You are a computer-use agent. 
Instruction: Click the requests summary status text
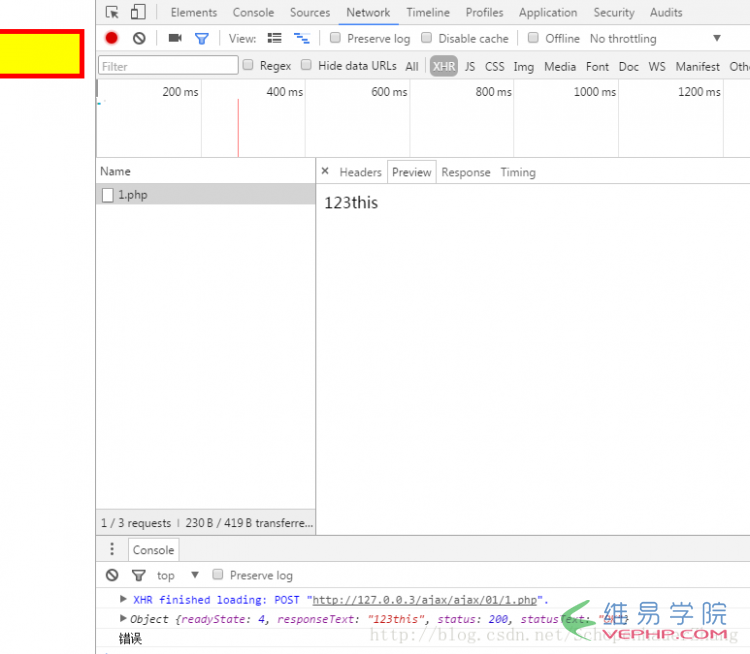coord(207,523)
